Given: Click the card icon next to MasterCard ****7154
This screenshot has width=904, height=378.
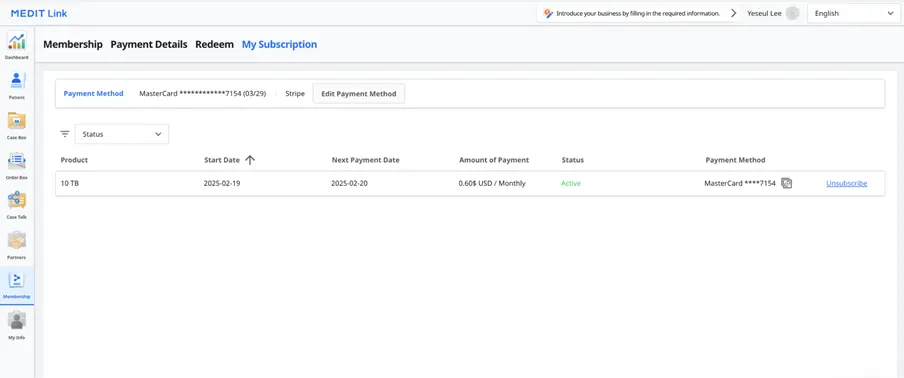Looking at the screenshot, I should [786, 183].
